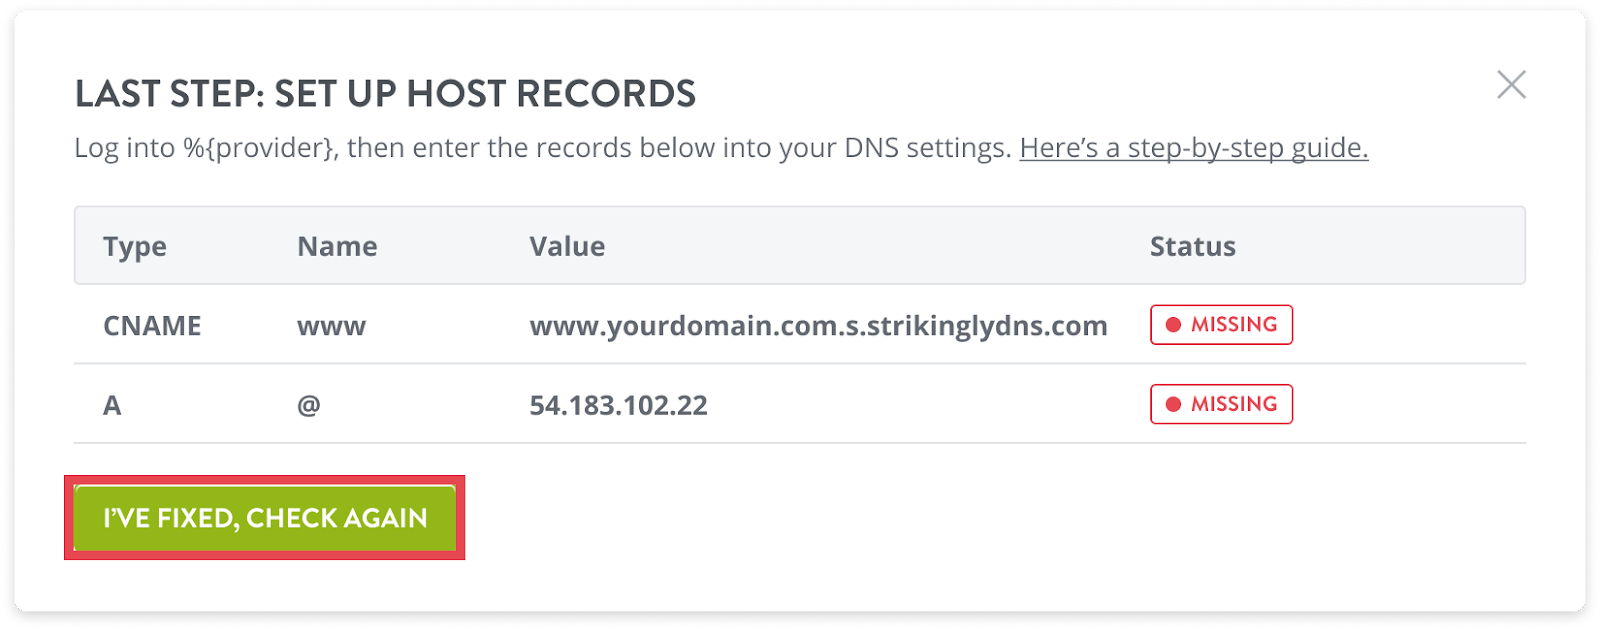The width and height of the screenshot is (1600, 630).
Task: Click the Last Step: Set Up Host Records heading
Action: (x=385, y=94)
